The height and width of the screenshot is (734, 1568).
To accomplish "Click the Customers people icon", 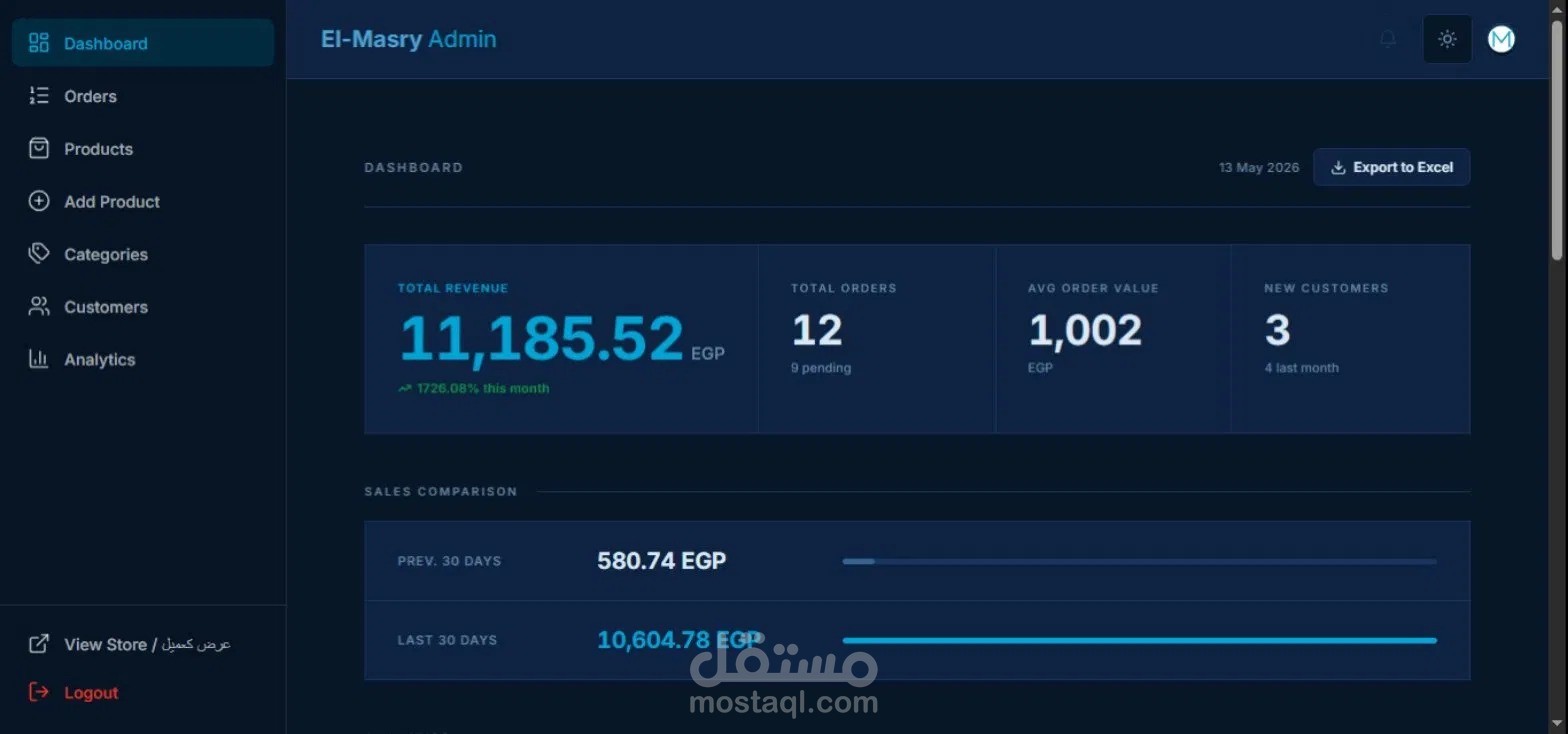I will pos(39,307).
